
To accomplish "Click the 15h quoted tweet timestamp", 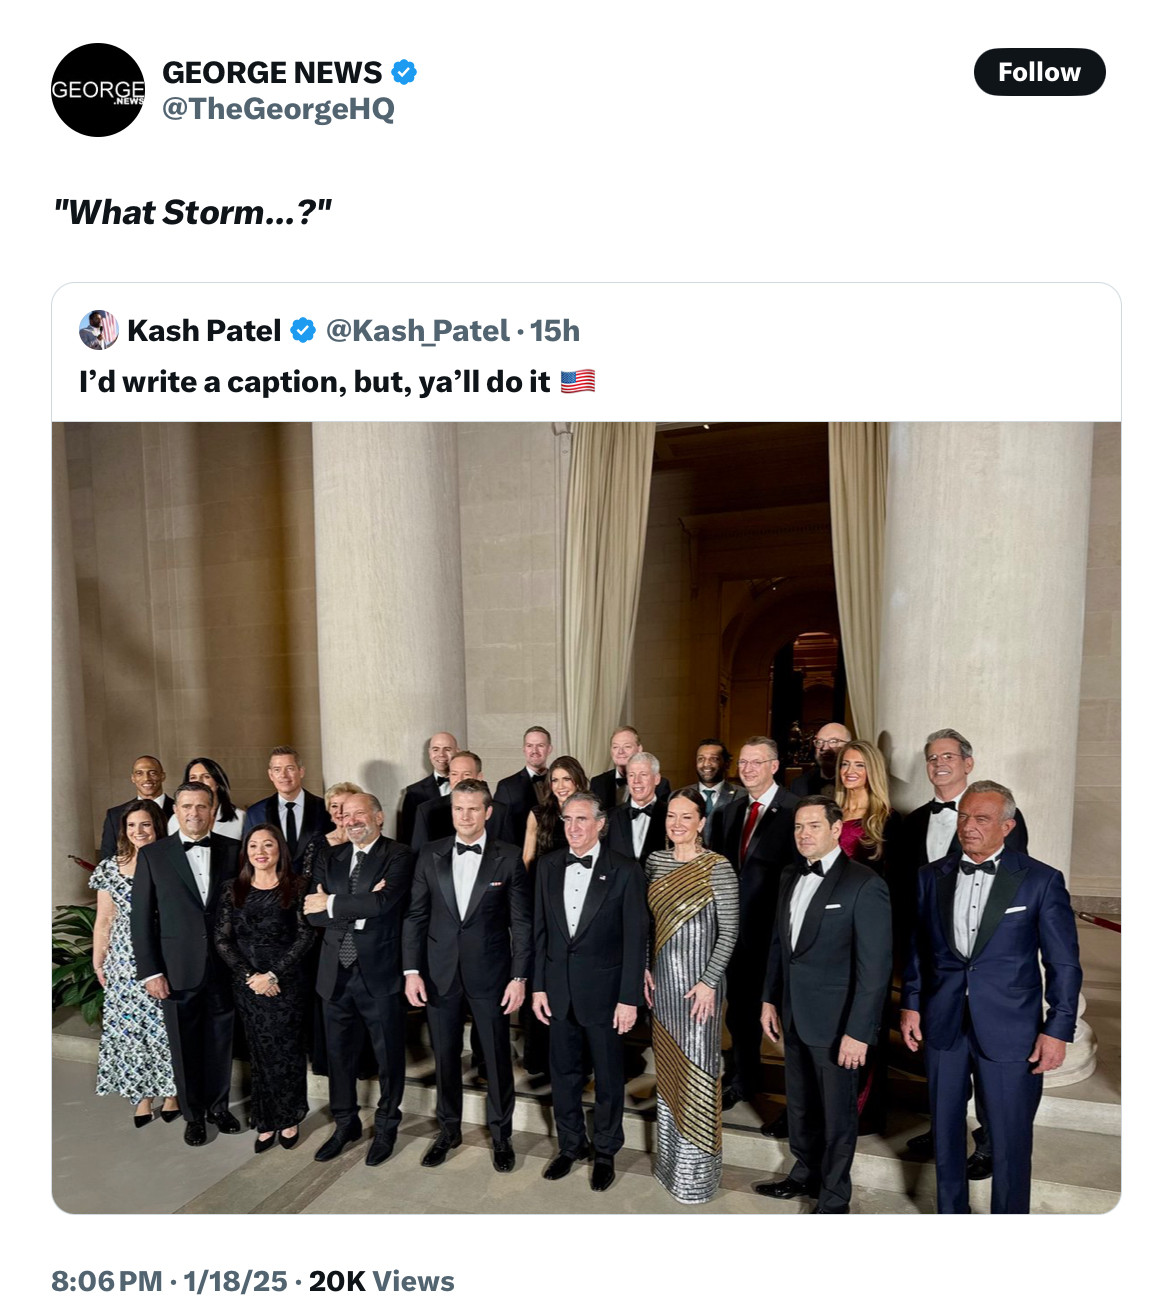I will tap(555, 331).
